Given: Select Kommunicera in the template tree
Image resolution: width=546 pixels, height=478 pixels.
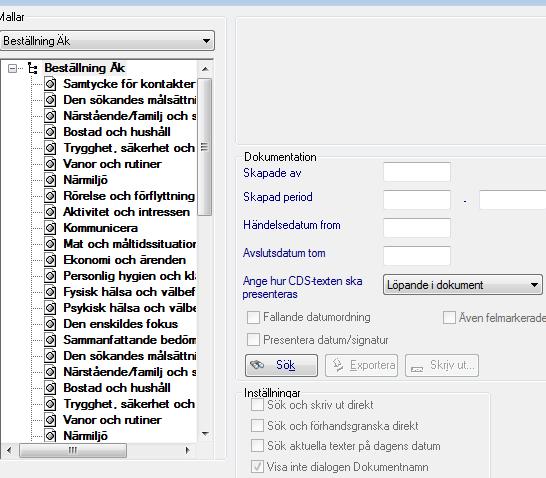Looking at the screenshot, I should (x=101, y=228).
